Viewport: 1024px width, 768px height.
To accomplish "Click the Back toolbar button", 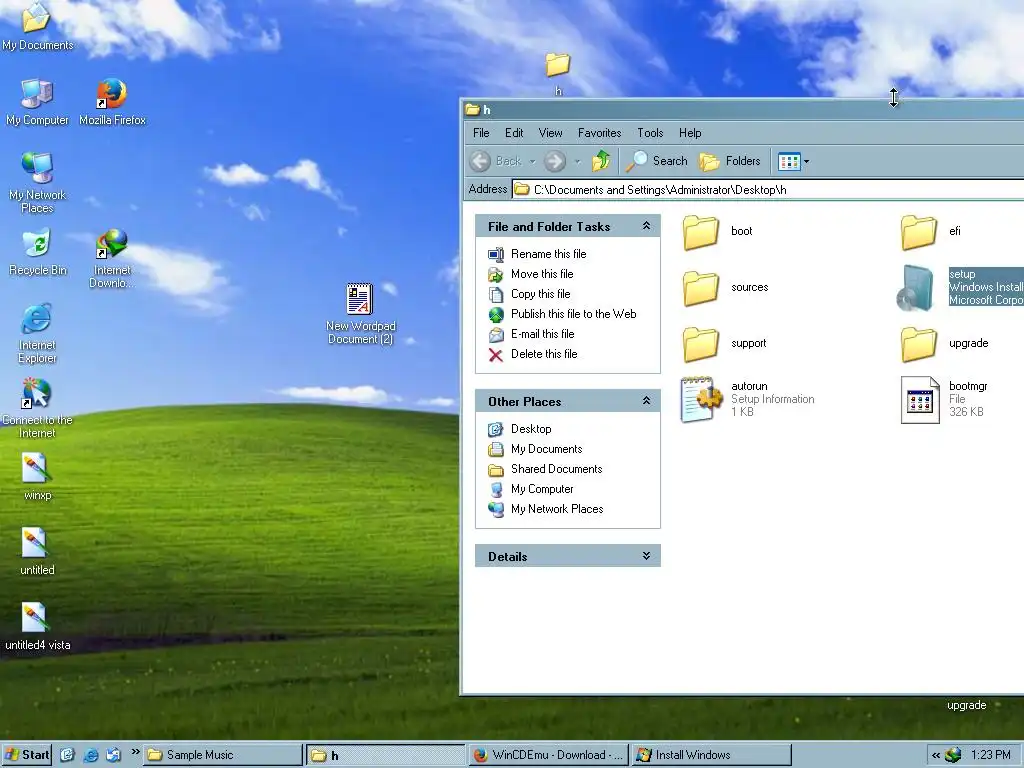I will point(496,161).
